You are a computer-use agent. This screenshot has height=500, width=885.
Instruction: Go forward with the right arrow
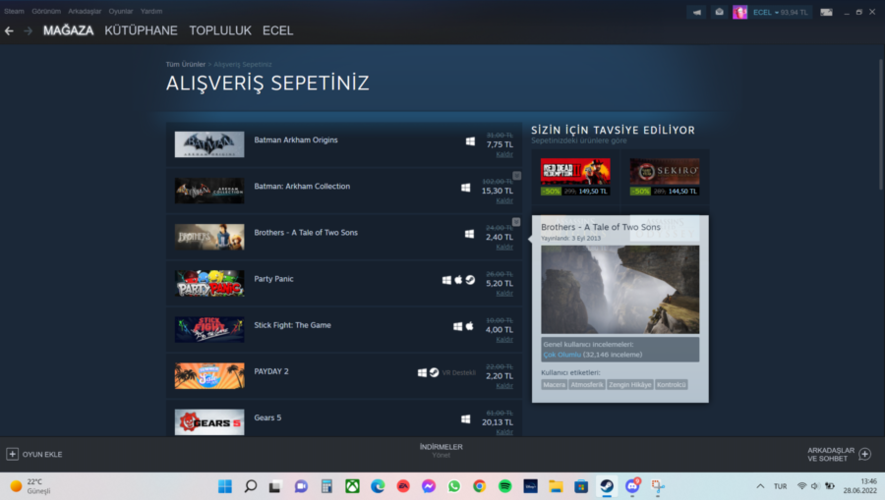(28, 31)
